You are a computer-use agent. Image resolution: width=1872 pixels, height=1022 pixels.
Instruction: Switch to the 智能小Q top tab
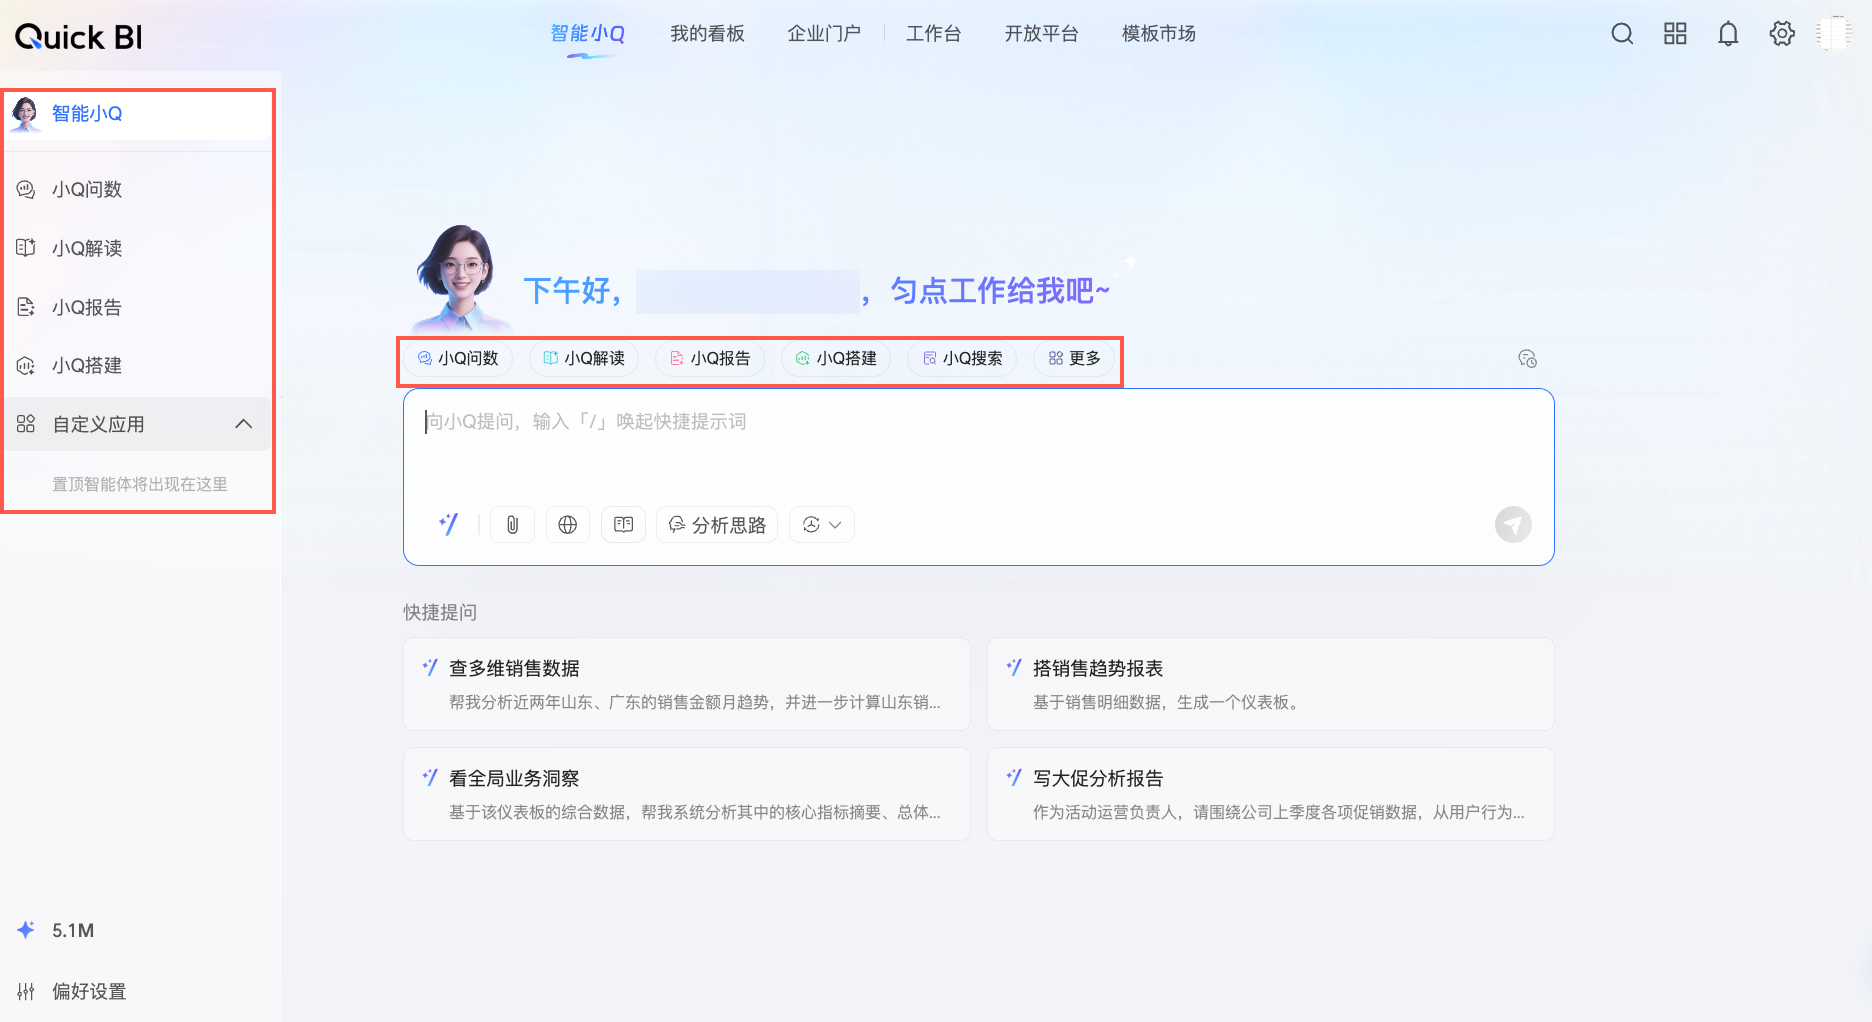588,34
